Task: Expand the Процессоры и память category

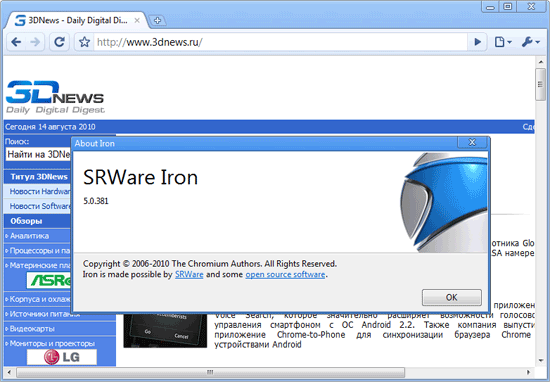Action: [38, 251]
